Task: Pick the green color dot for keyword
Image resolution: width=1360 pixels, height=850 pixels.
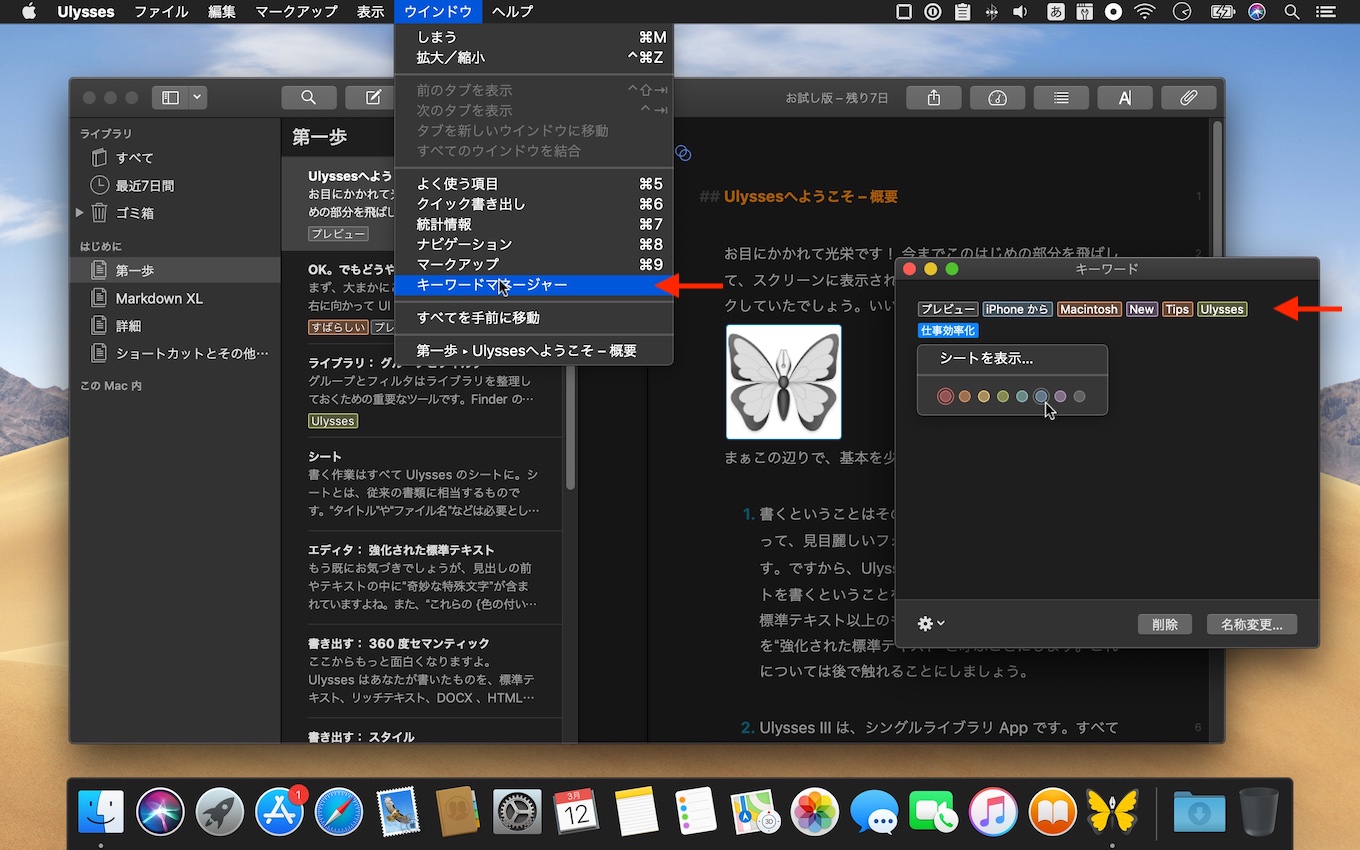Action: click(x=1003, y=396)
